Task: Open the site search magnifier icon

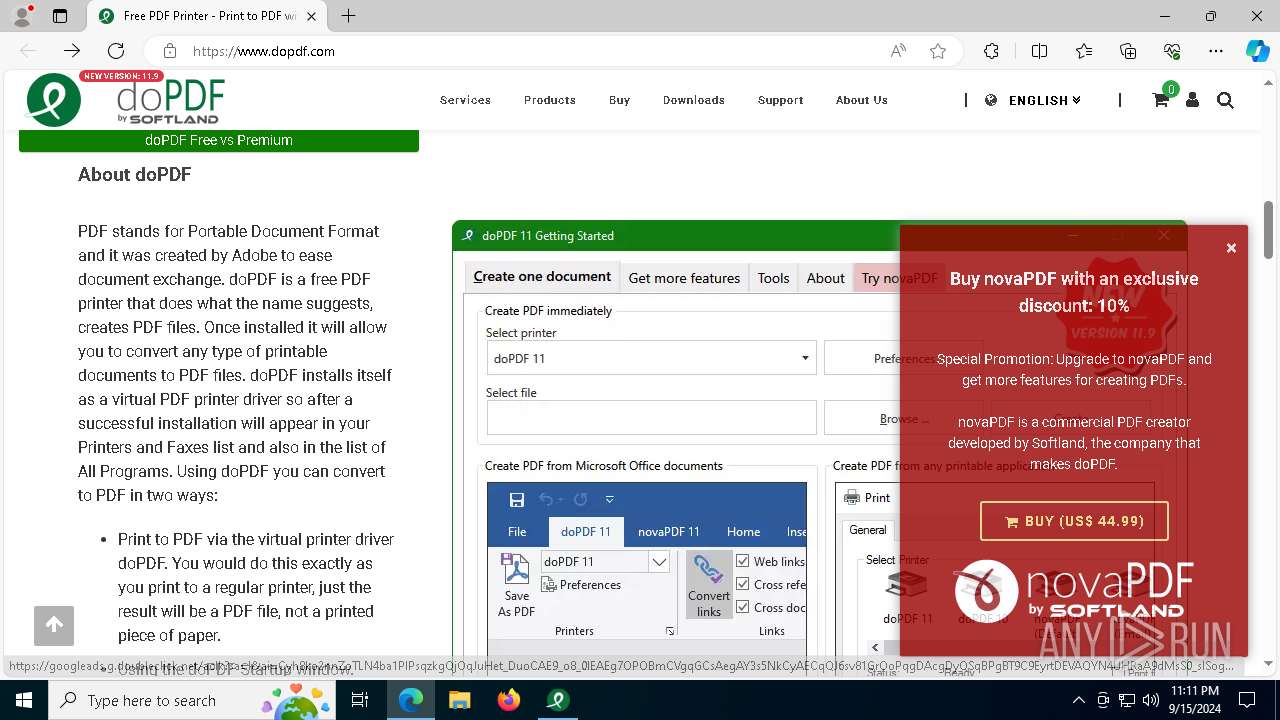Action: [x=1225, y=100]
